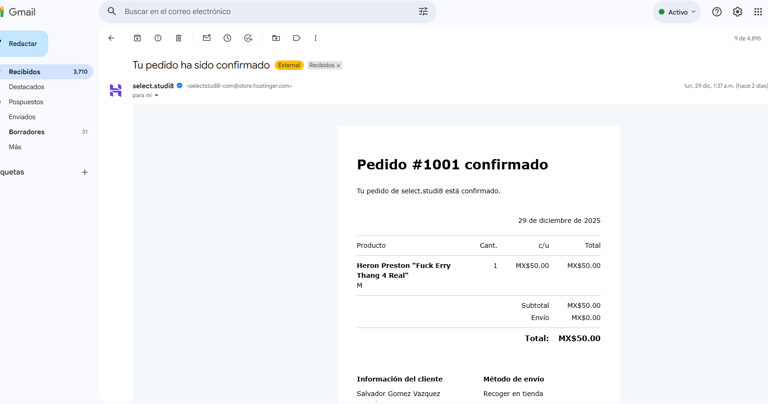This screenshot has height=404, width=768.
Task: Click the search magnifier icon
Action: click(x=112, y=11)
